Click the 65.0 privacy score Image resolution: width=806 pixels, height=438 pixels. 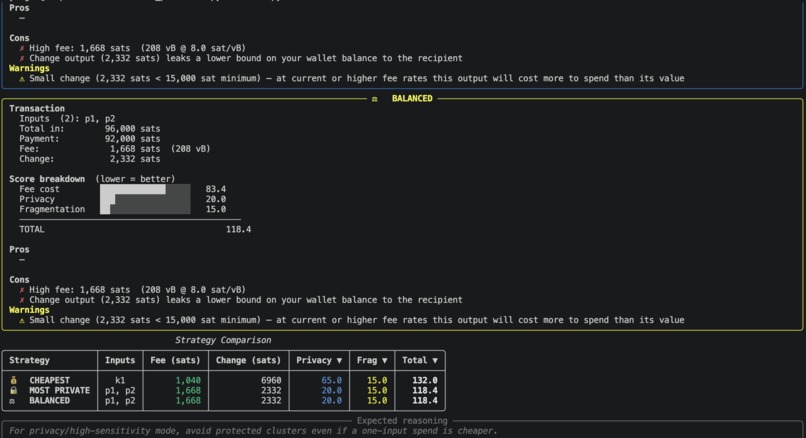click(332, 380)
